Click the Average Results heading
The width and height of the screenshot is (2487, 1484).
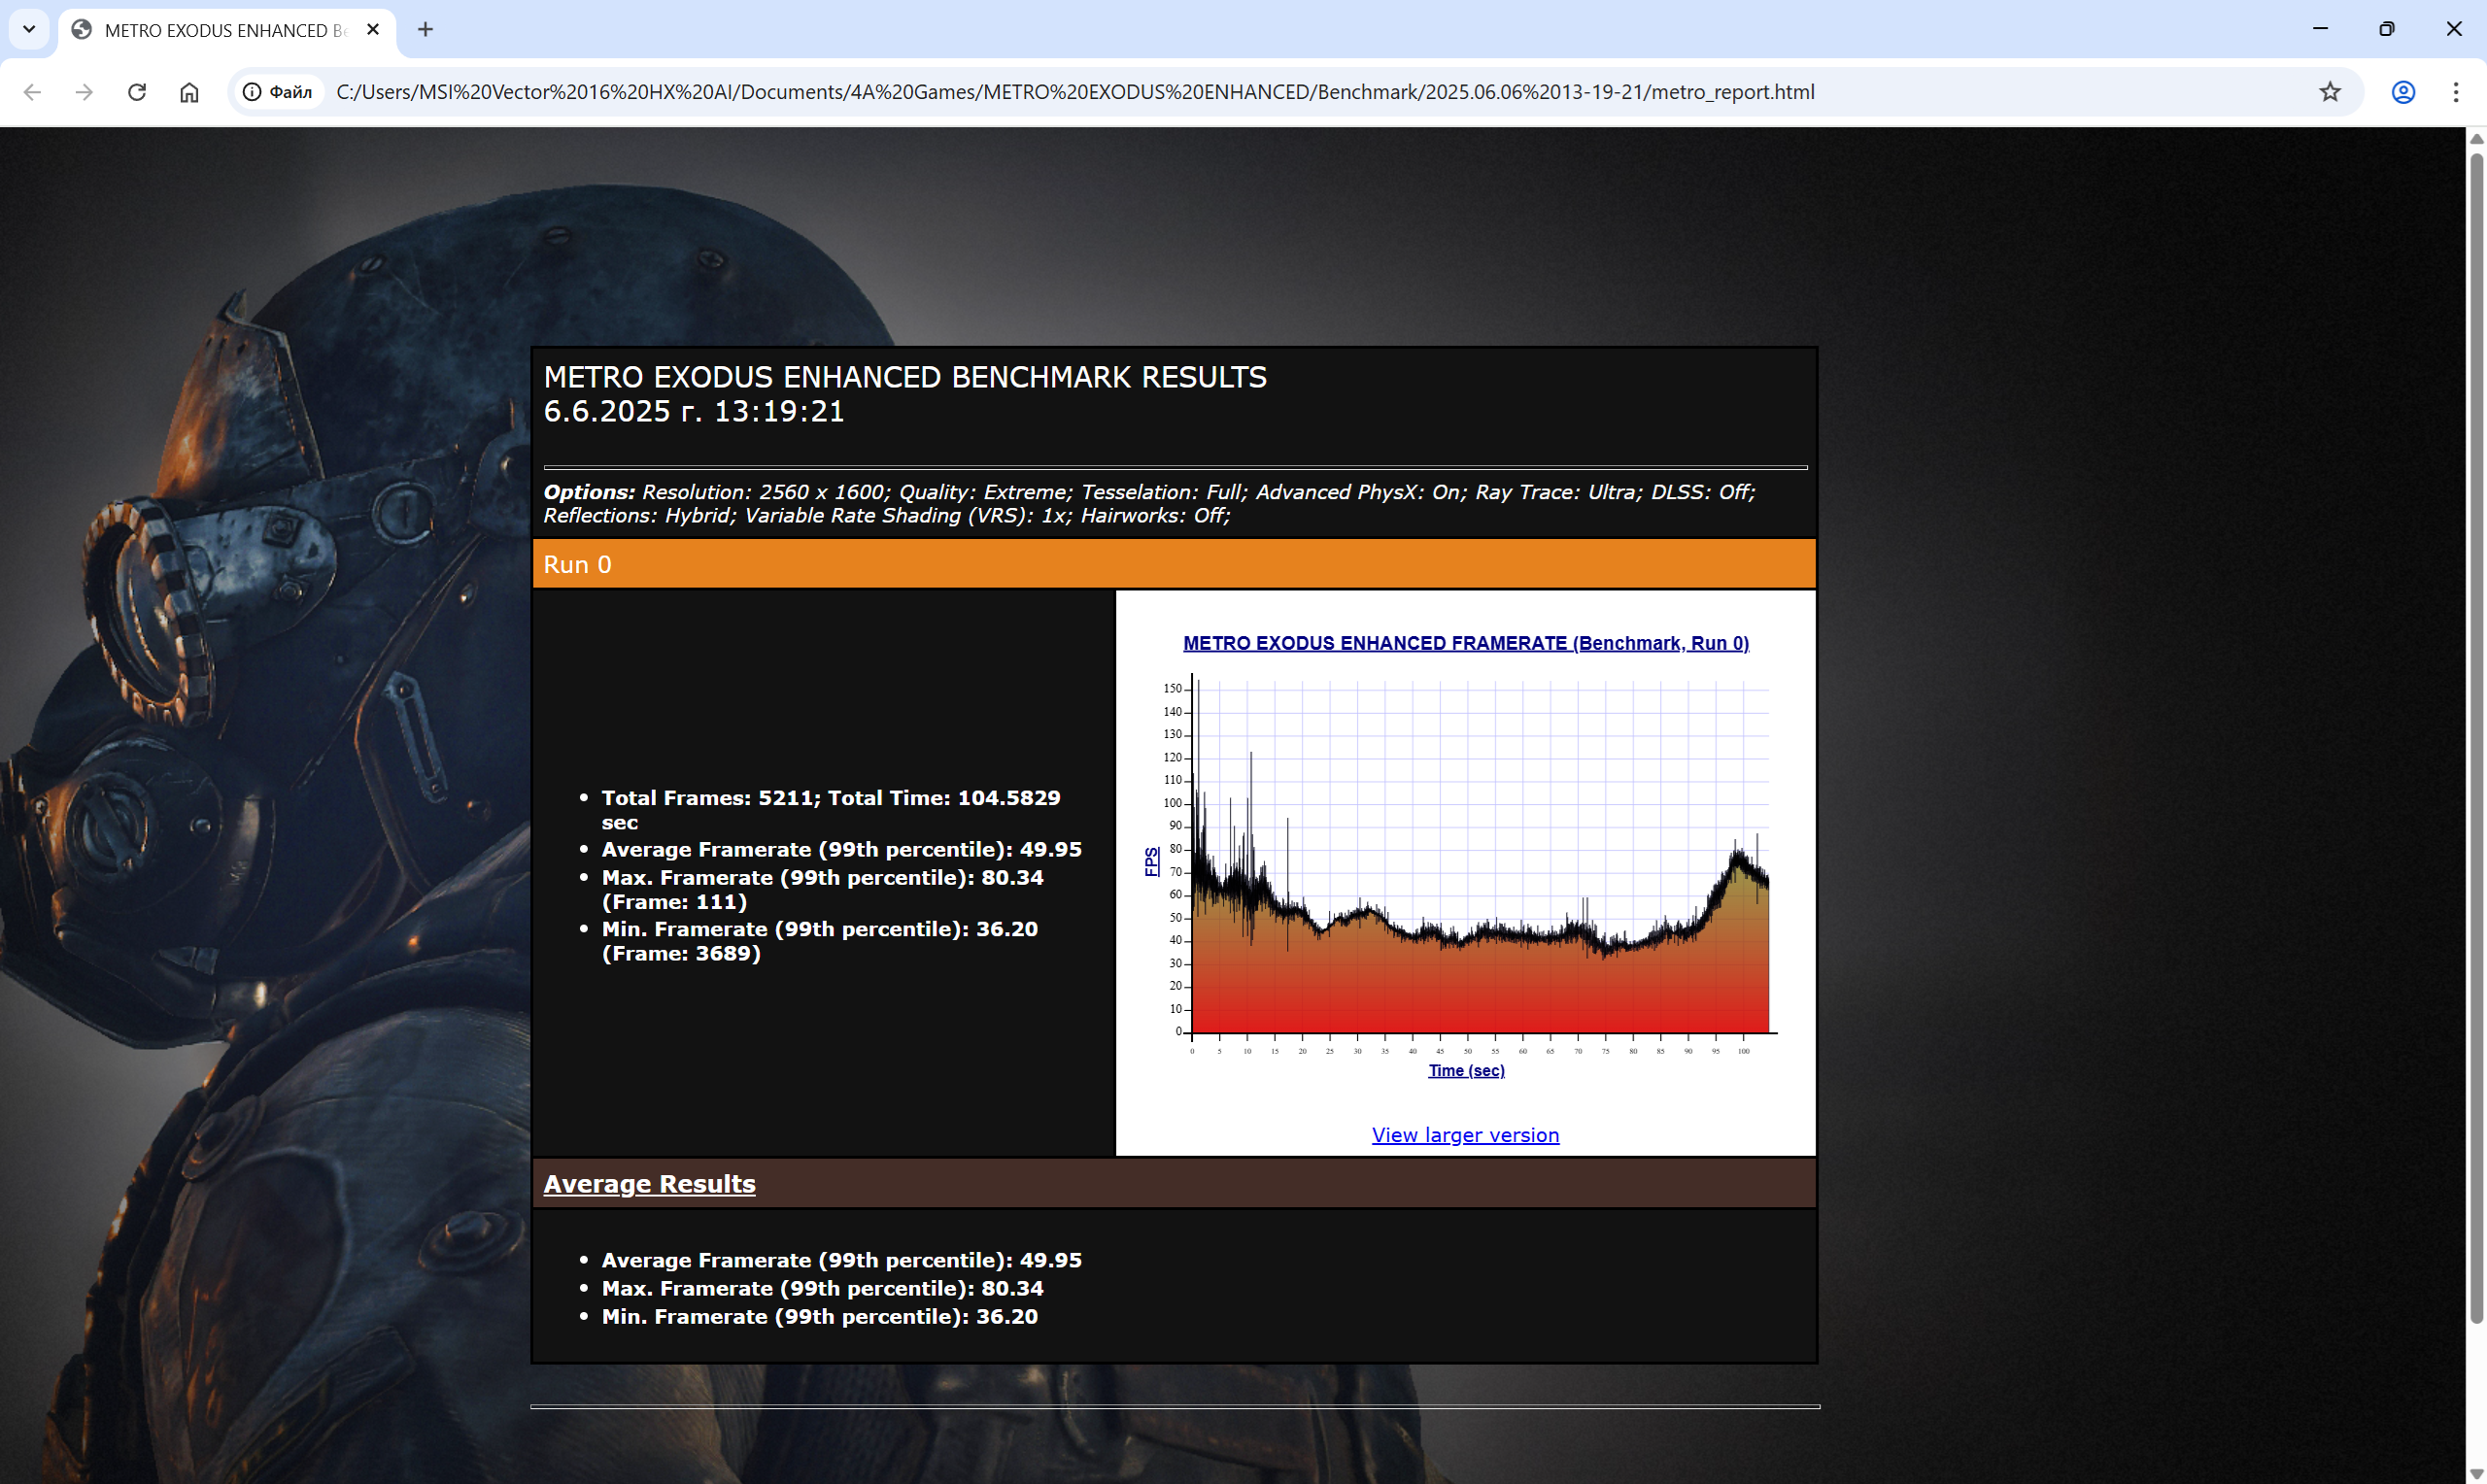tap(650, 1184)
